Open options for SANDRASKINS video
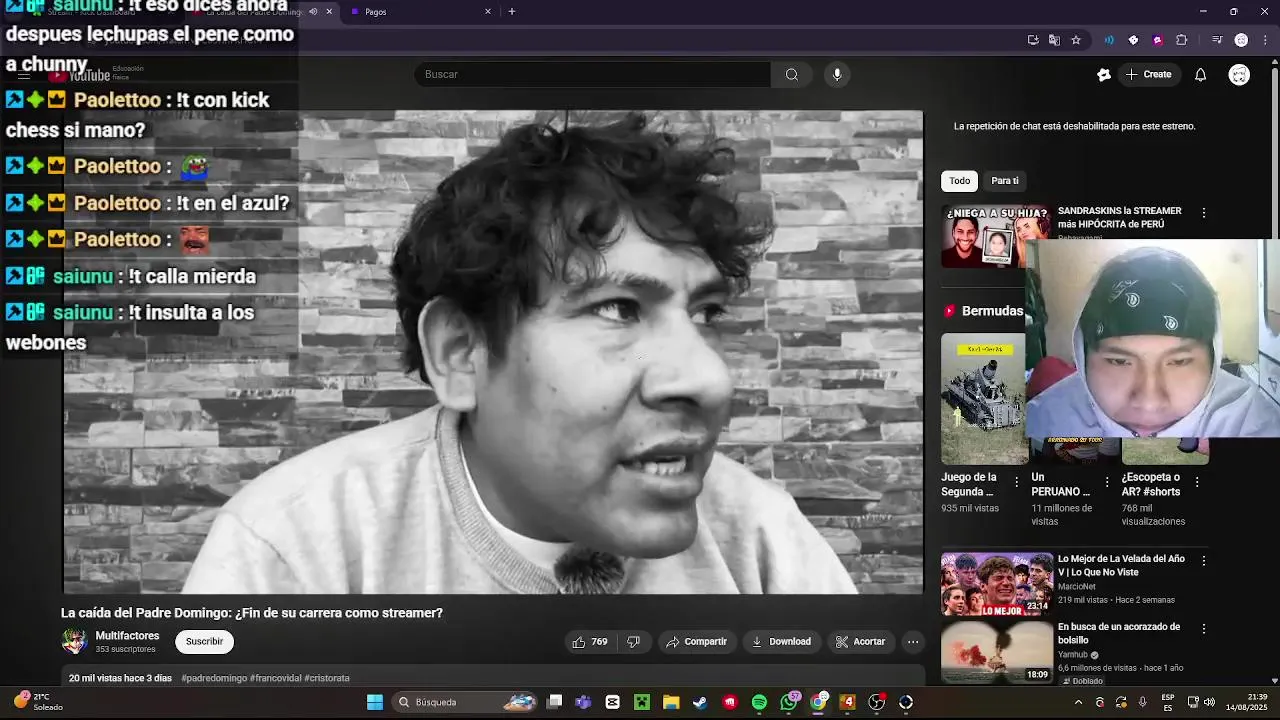The image size is (1280, 720). [1204, 213]
